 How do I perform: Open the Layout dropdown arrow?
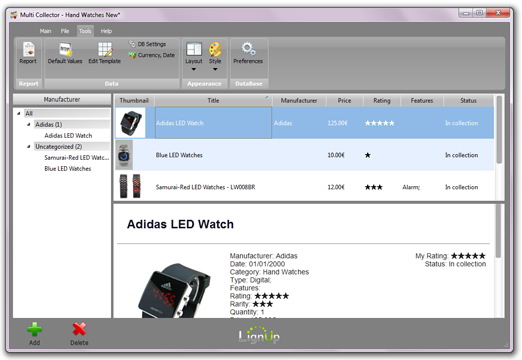(x=194, y=69)
